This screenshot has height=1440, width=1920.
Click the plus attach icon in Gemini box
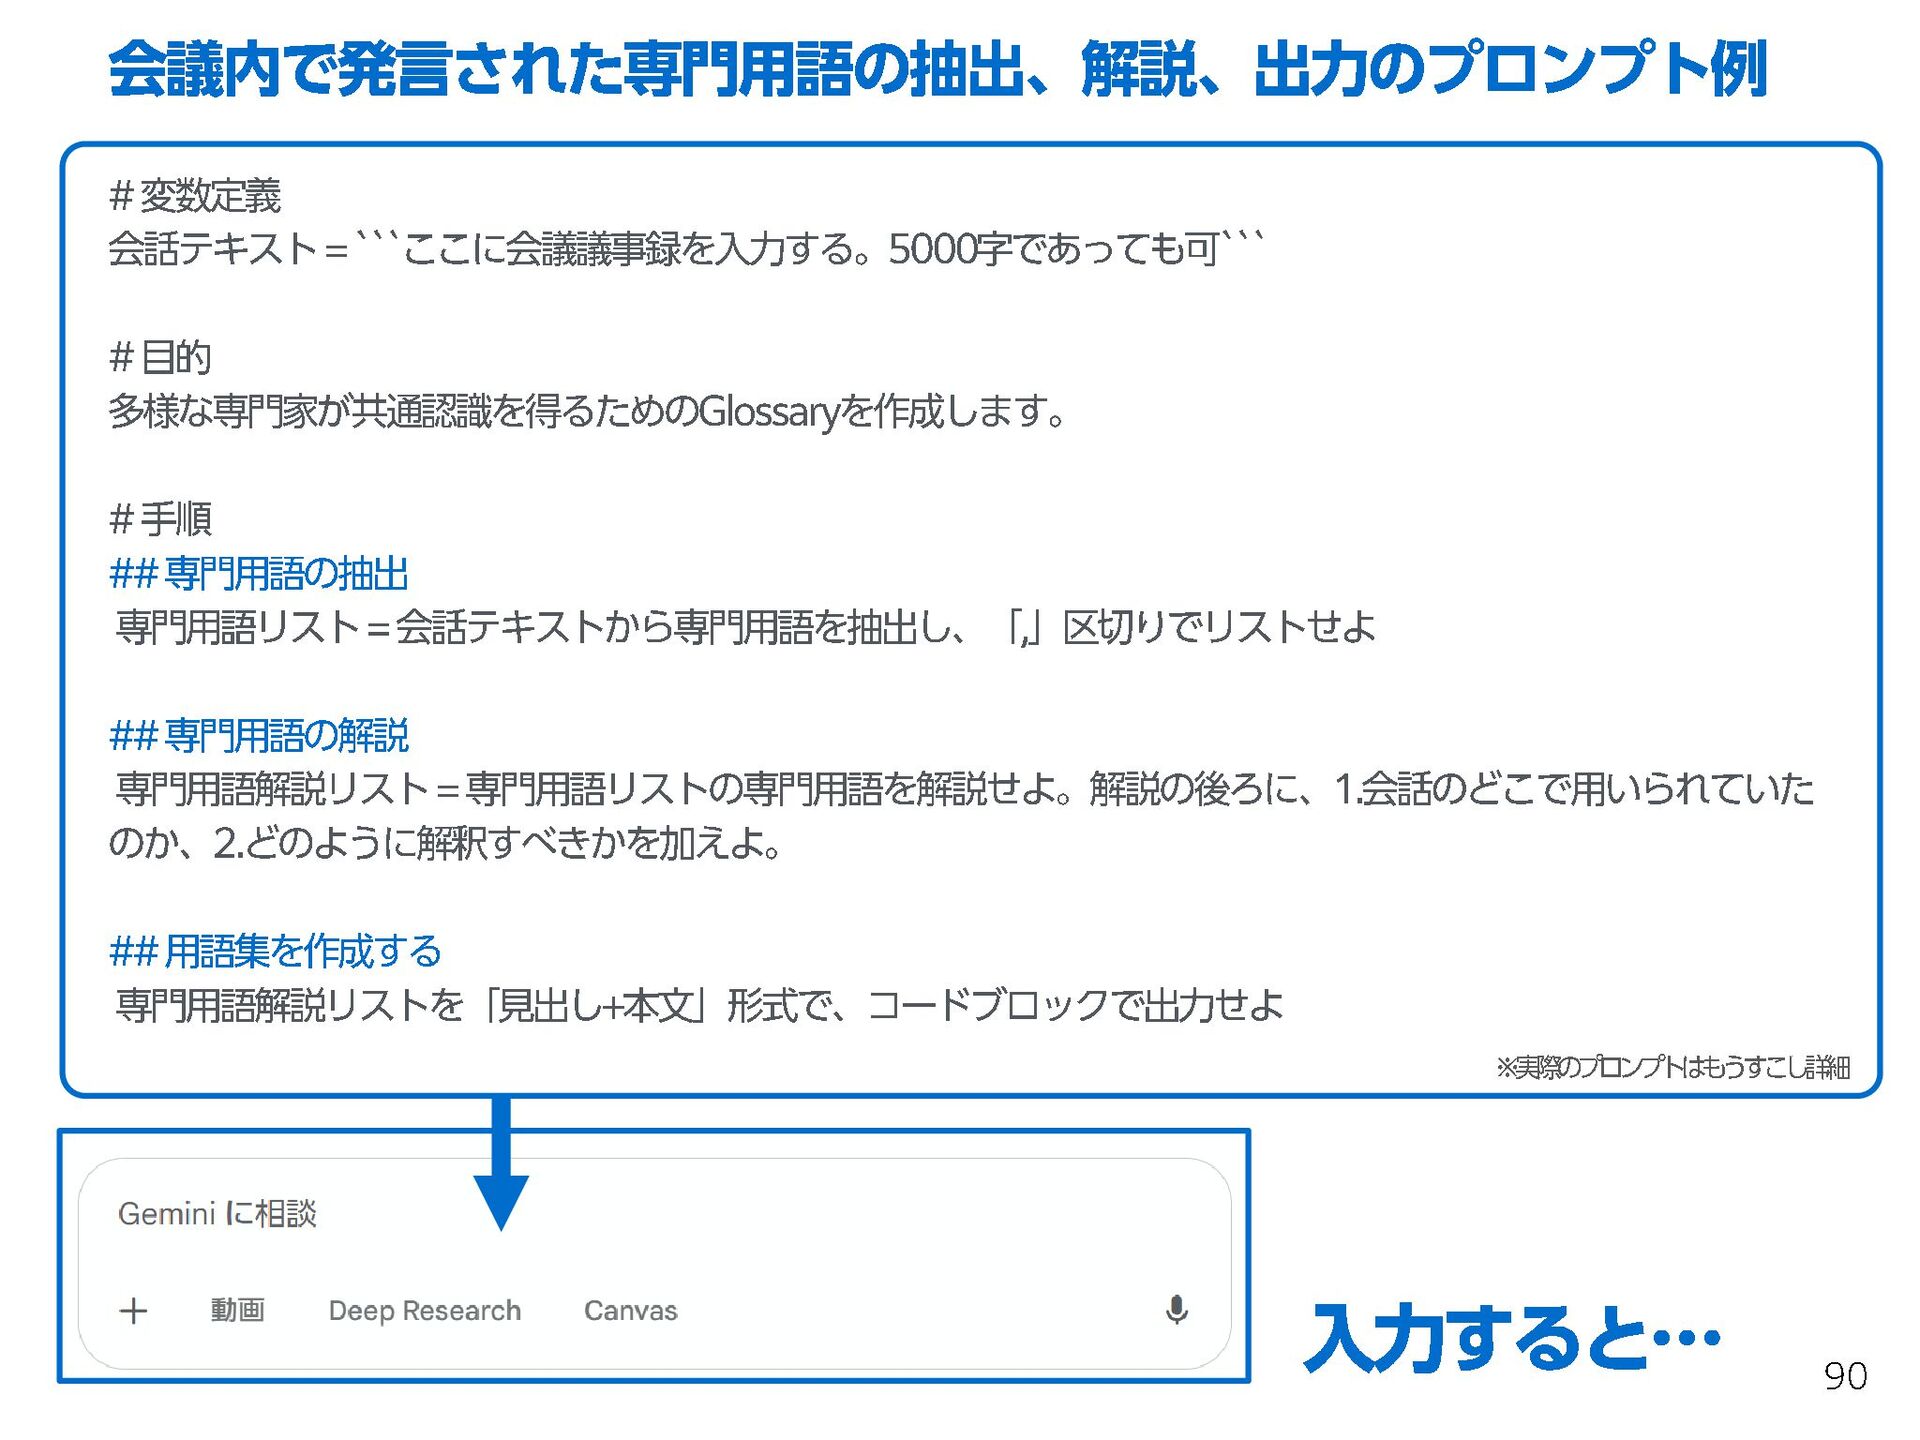coord(133,1310)
